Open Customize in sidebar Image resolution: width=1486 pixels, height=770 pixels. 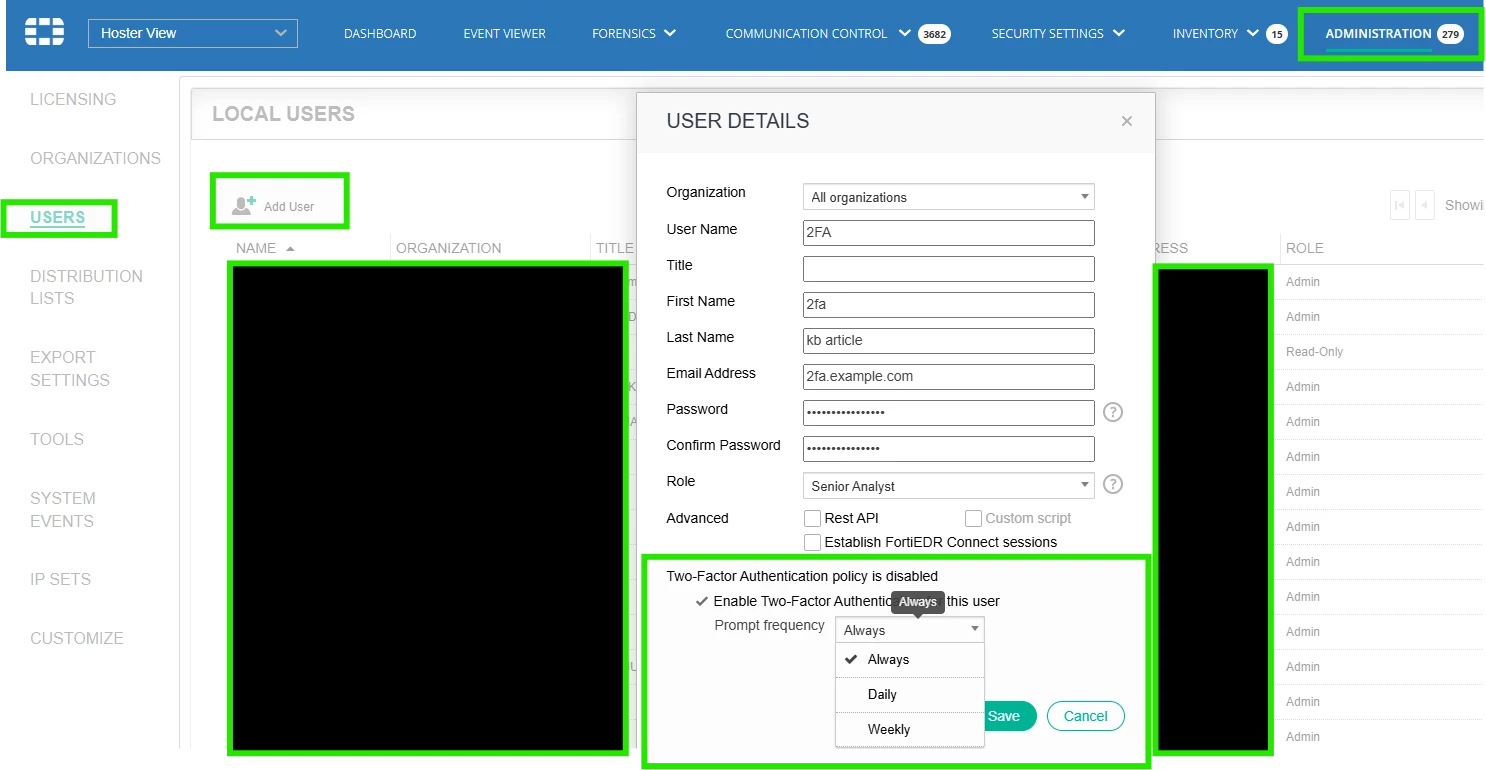[x=77, y=638]
